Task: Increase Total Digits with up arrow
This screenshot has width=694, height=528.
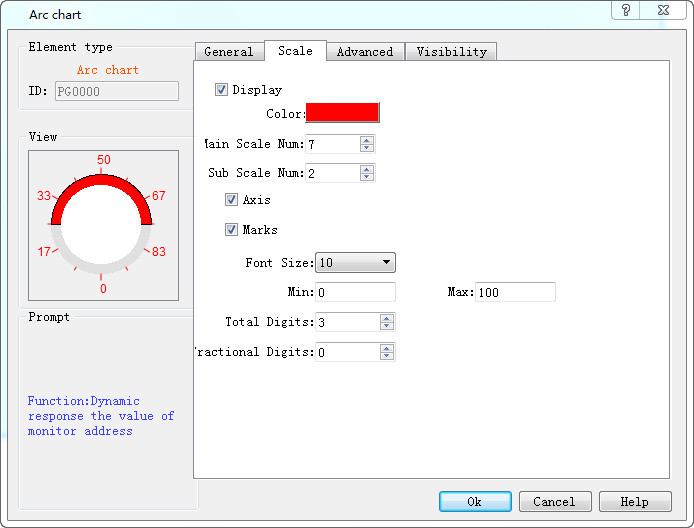Action: (x=386, y=318)
